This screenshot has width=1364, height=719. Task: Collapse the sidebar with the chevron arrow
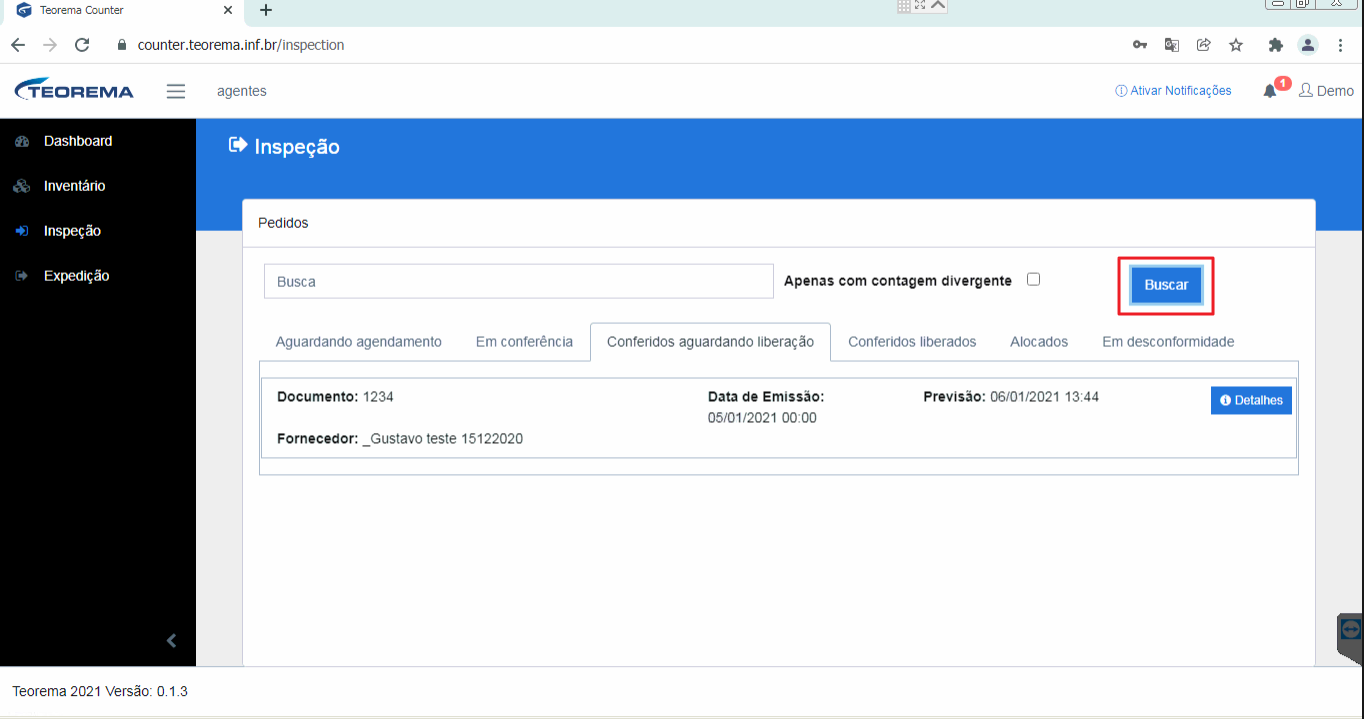tap(171, 640)
